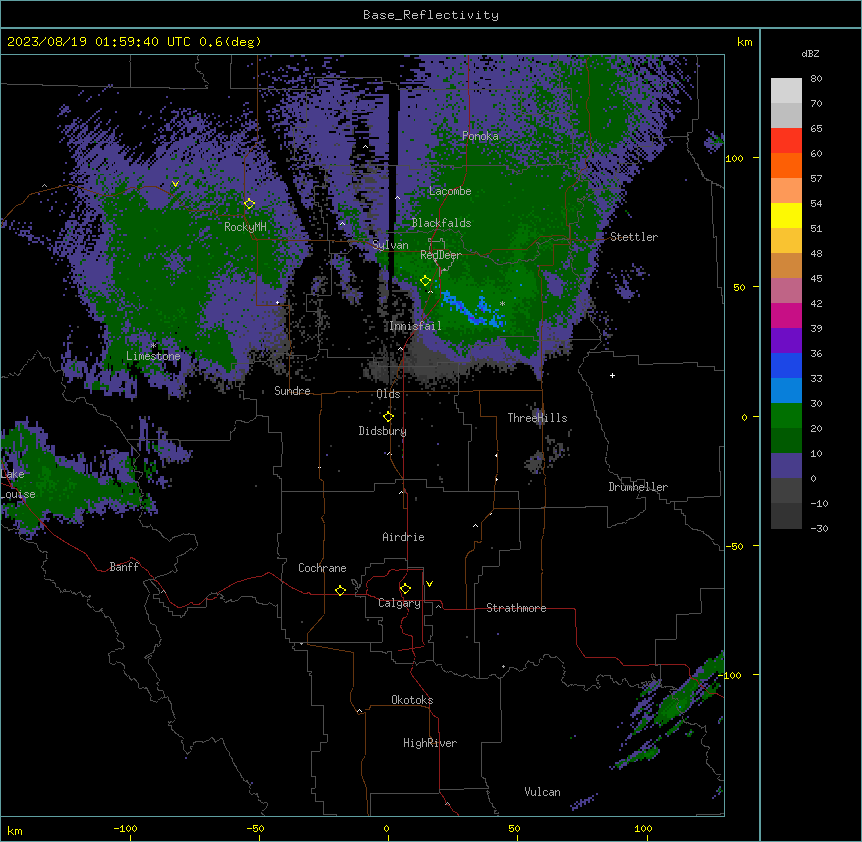Select the Drumheller label
This screenshot has height=842, width=862.
638,487
